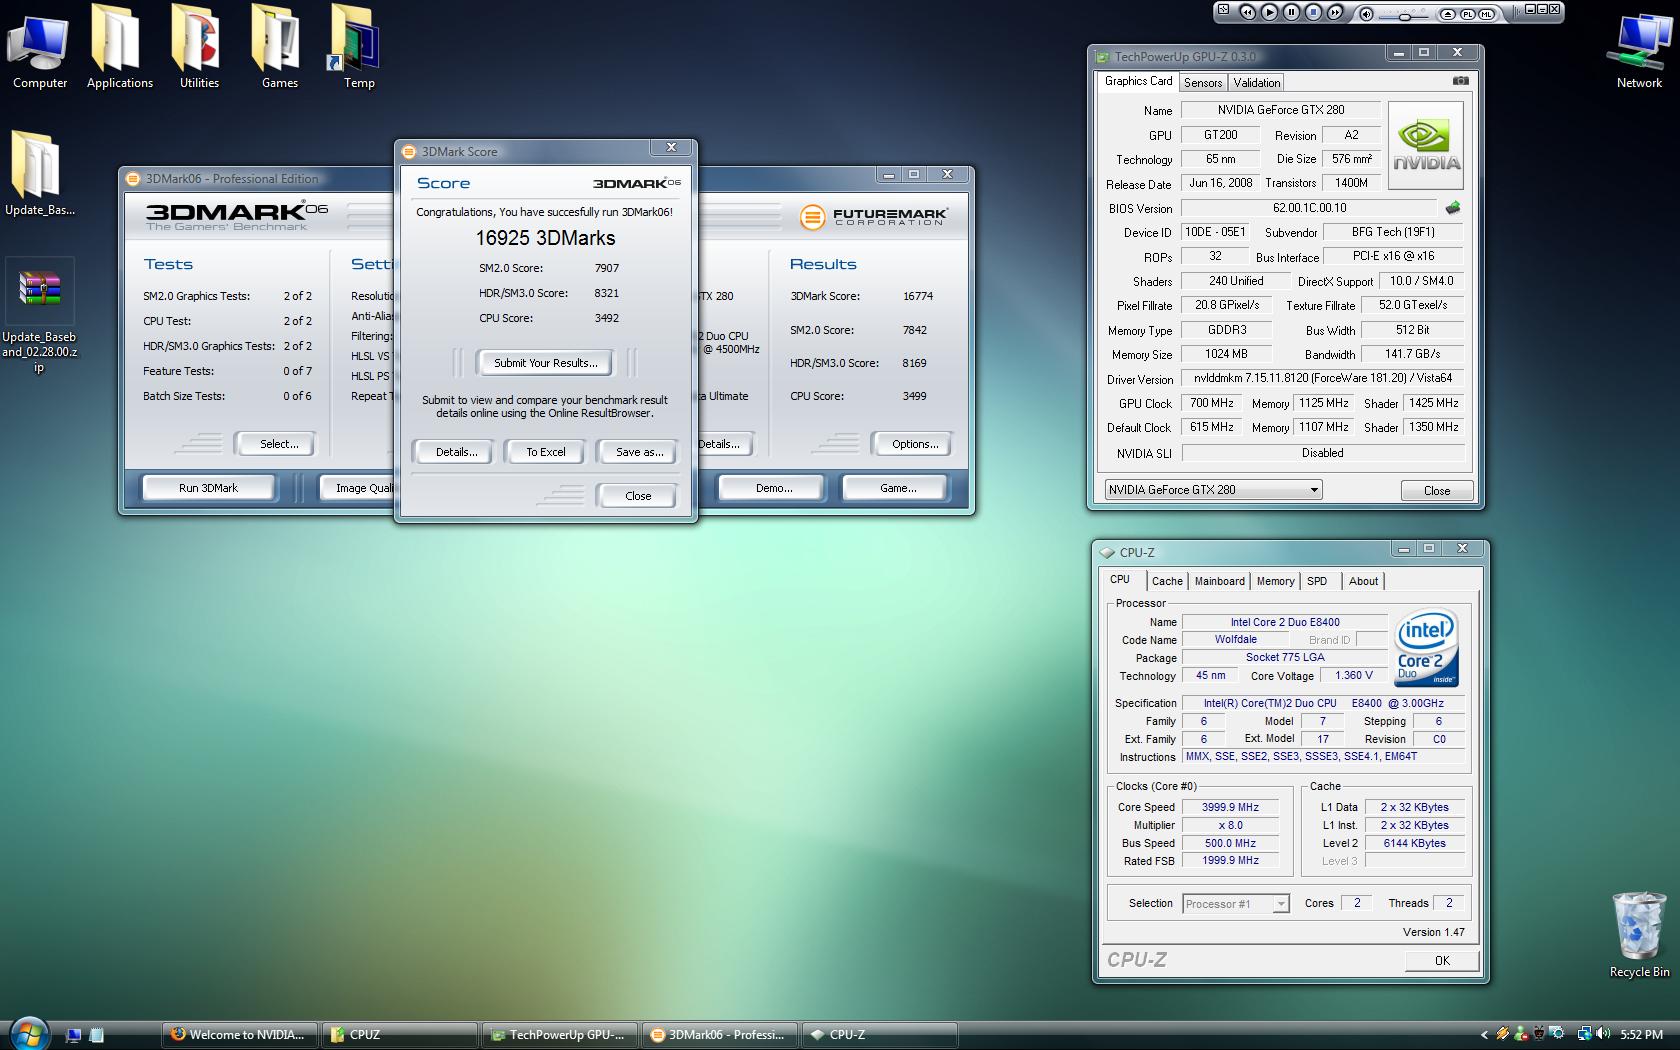Switch to the Memory tab in CPU-Z

click(1275, 581)
